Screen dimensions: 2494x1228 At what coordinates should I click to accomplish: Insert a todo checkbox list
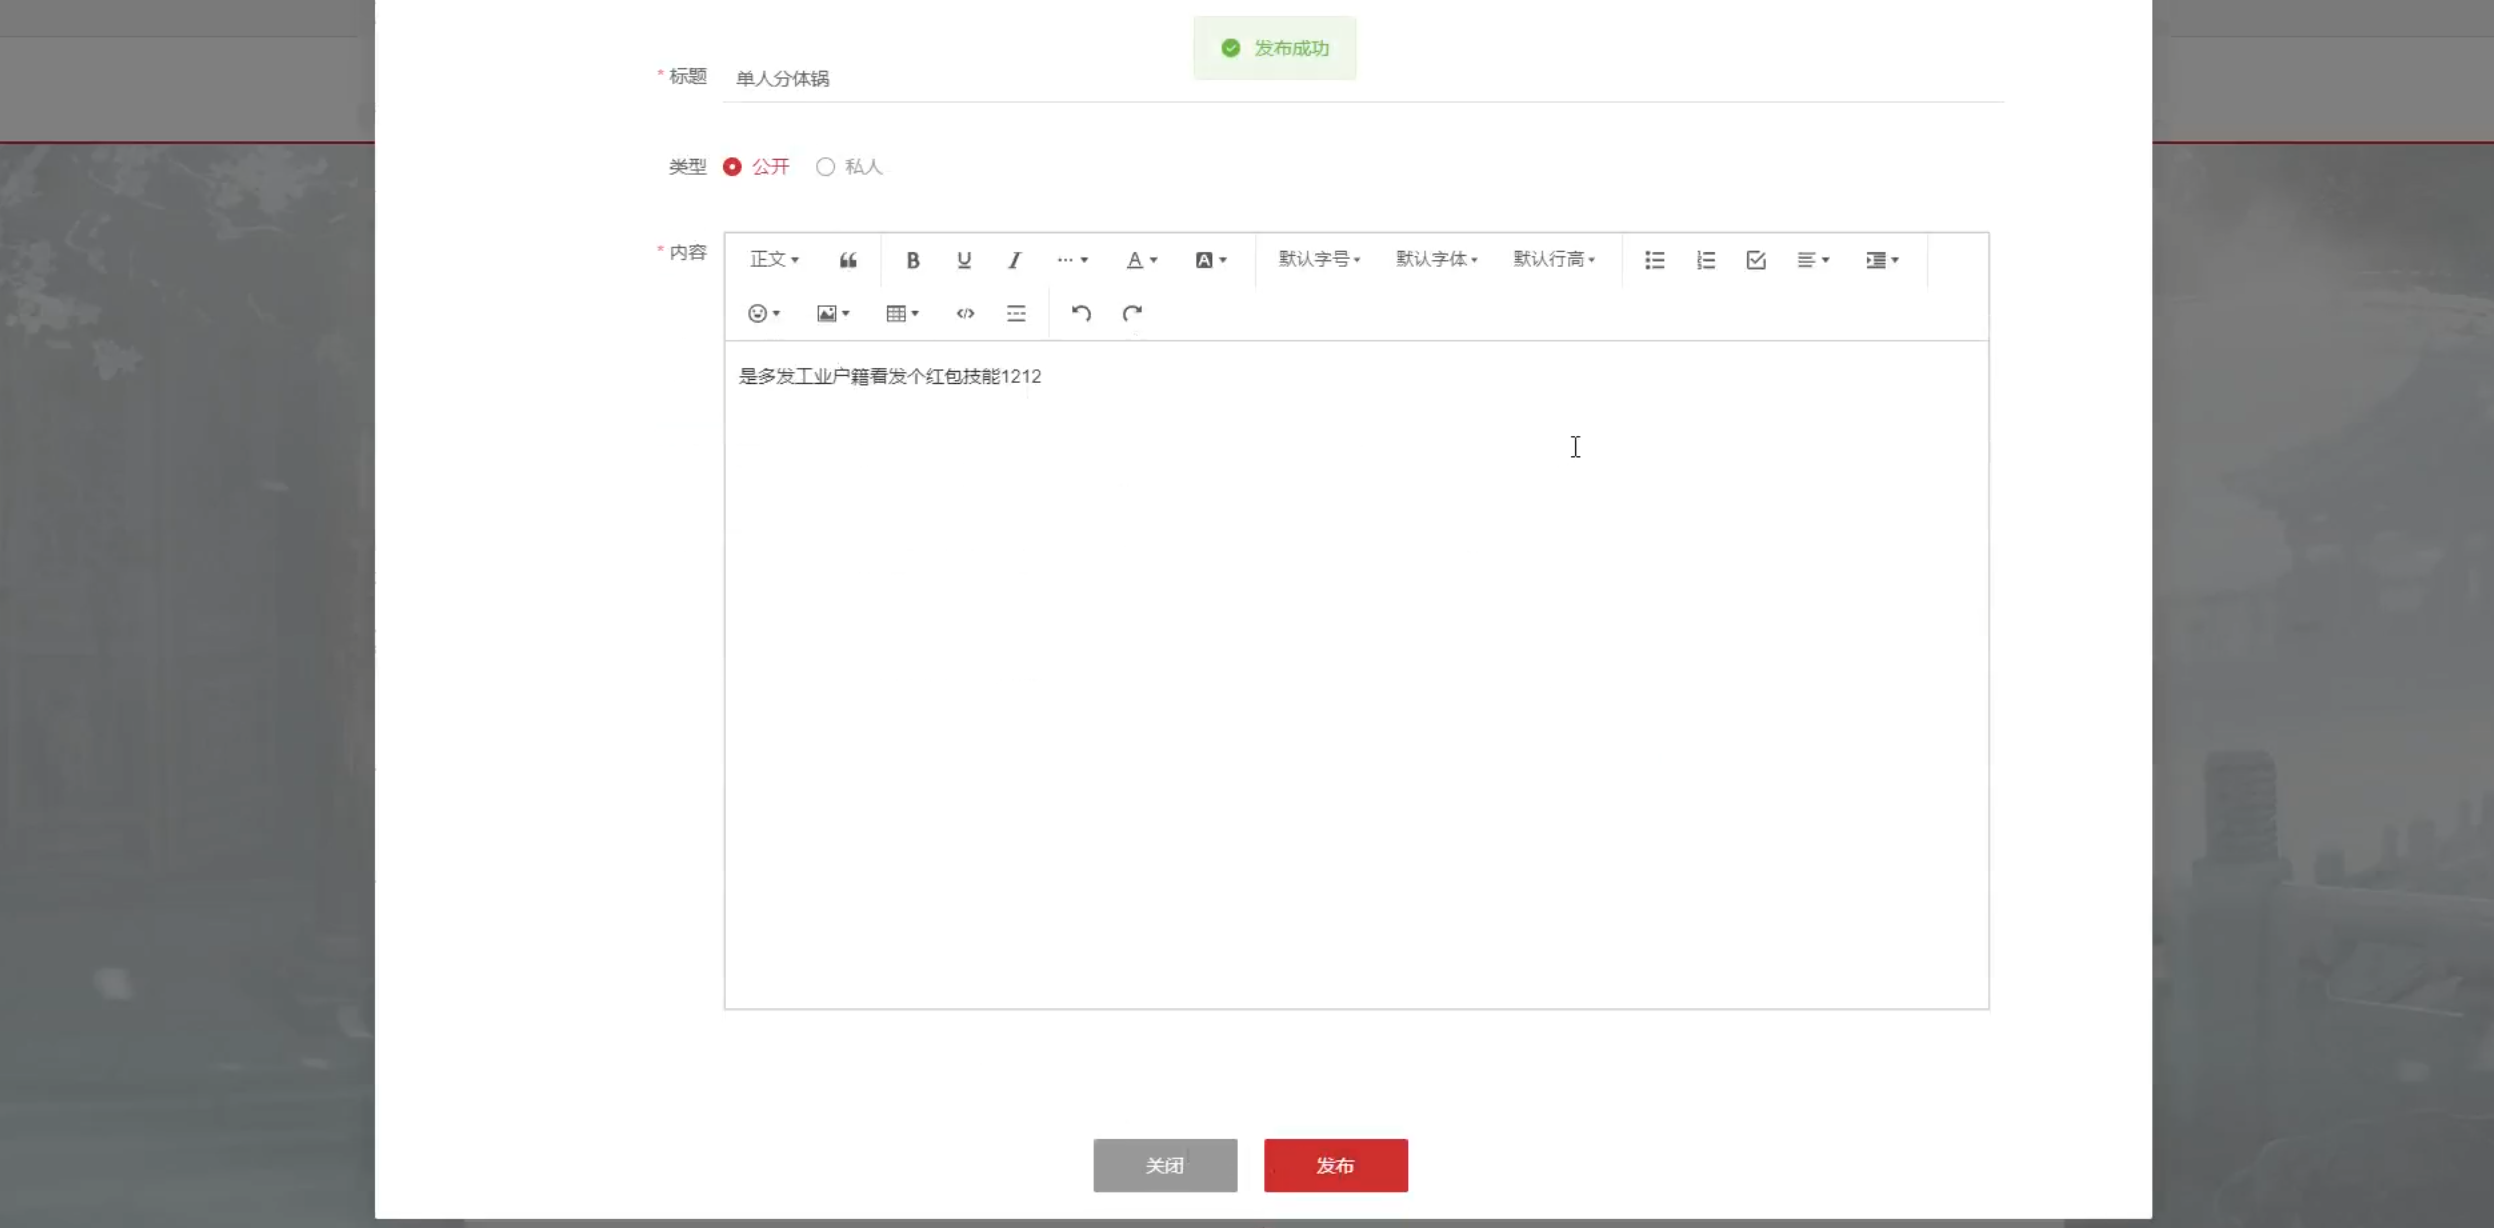point(1755,260)
